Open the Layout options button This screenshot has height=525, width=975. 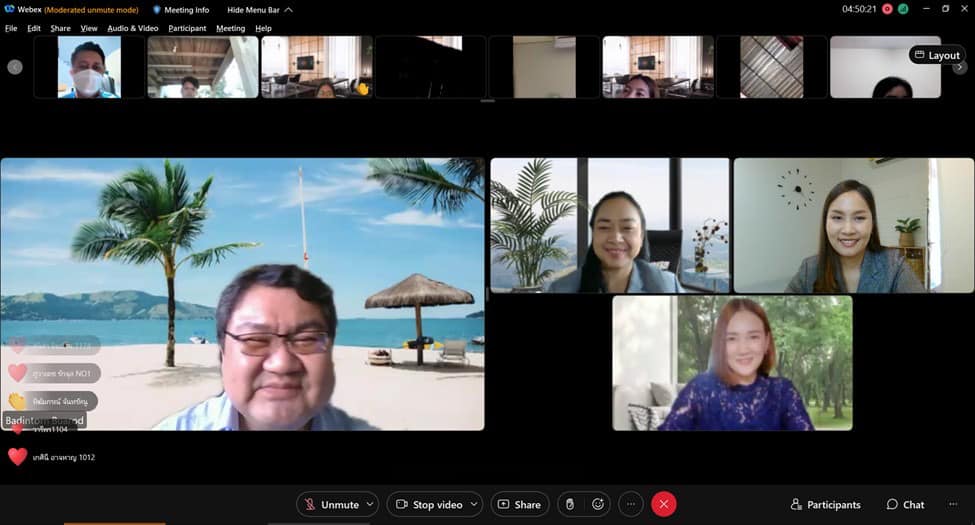click(936, 55)
